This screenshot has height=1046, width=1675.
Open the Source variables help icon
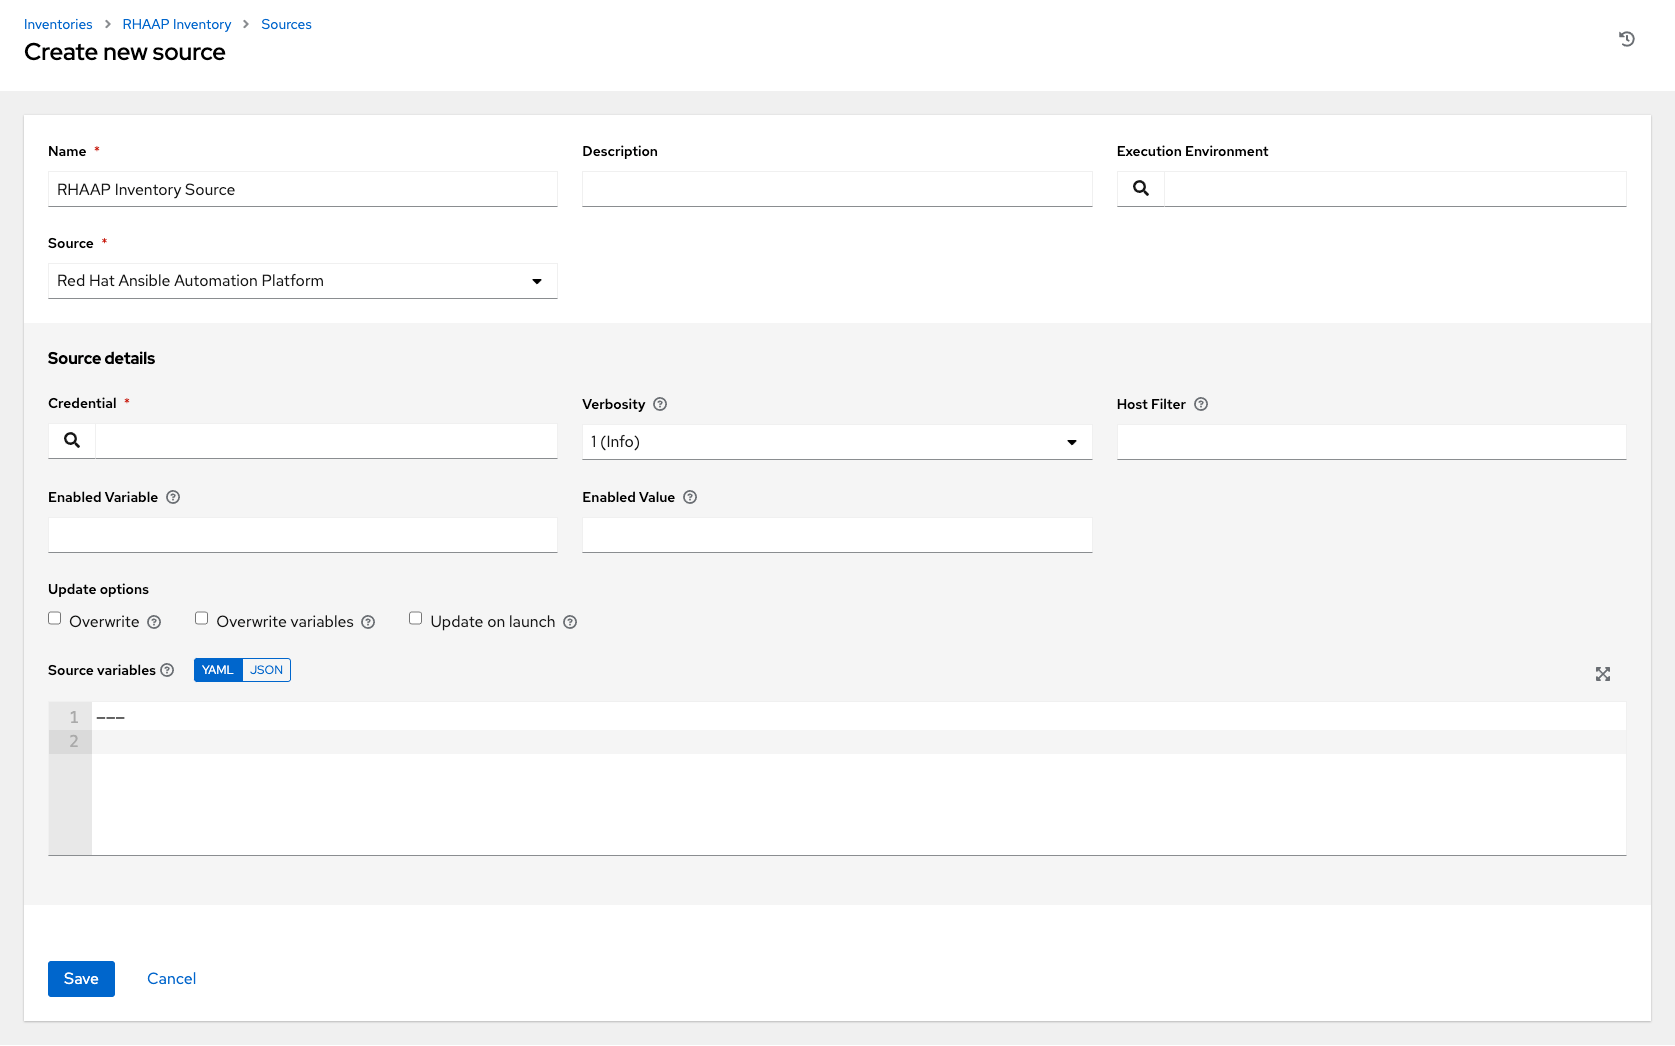coord(165,670)
